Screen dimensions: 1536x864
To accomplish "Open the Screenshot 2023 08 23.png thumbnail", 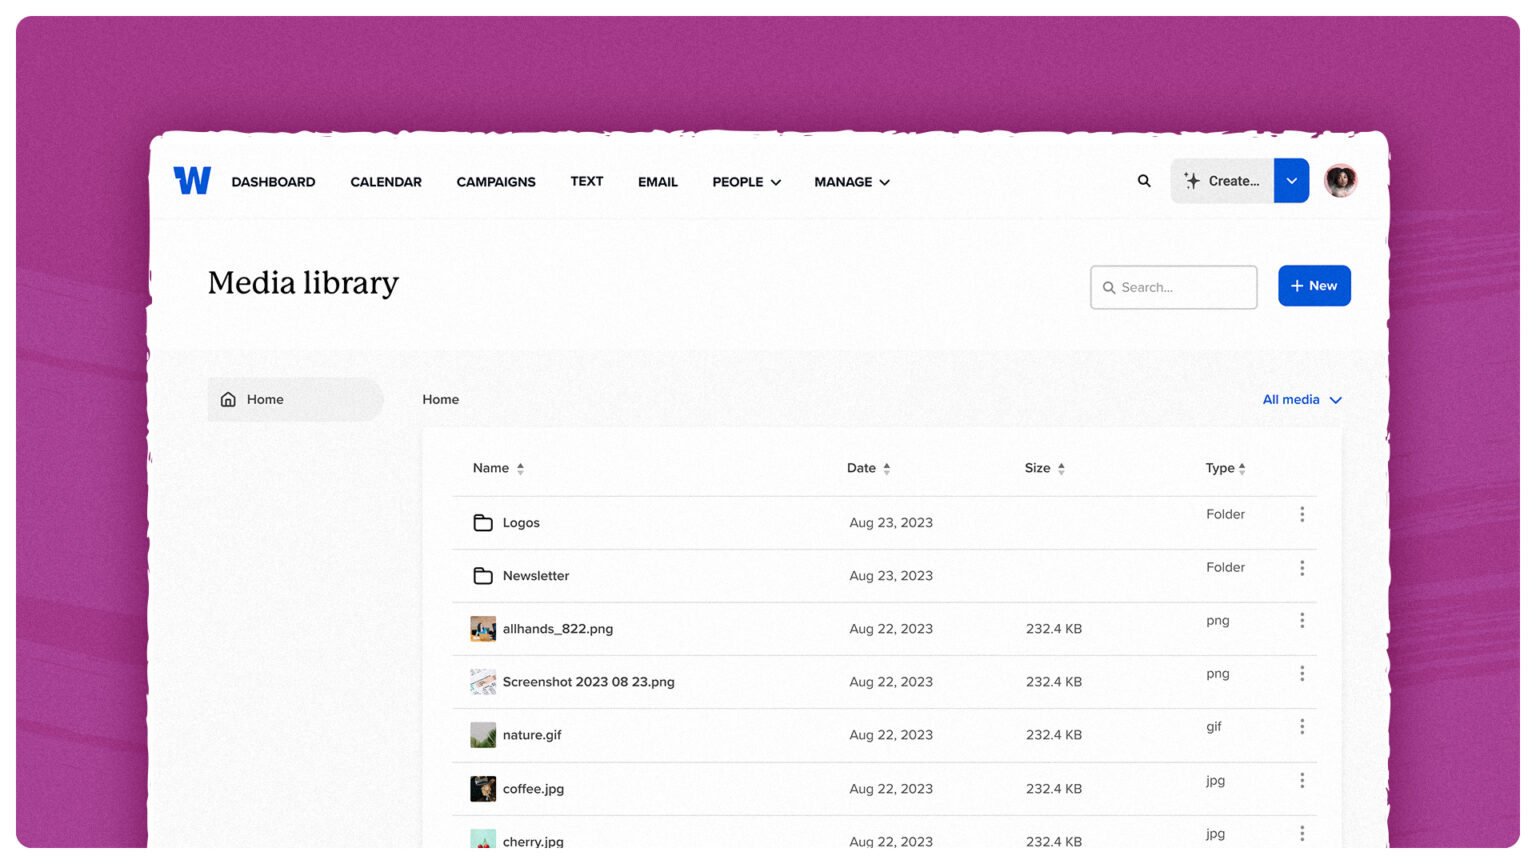I will click(483, 682).
